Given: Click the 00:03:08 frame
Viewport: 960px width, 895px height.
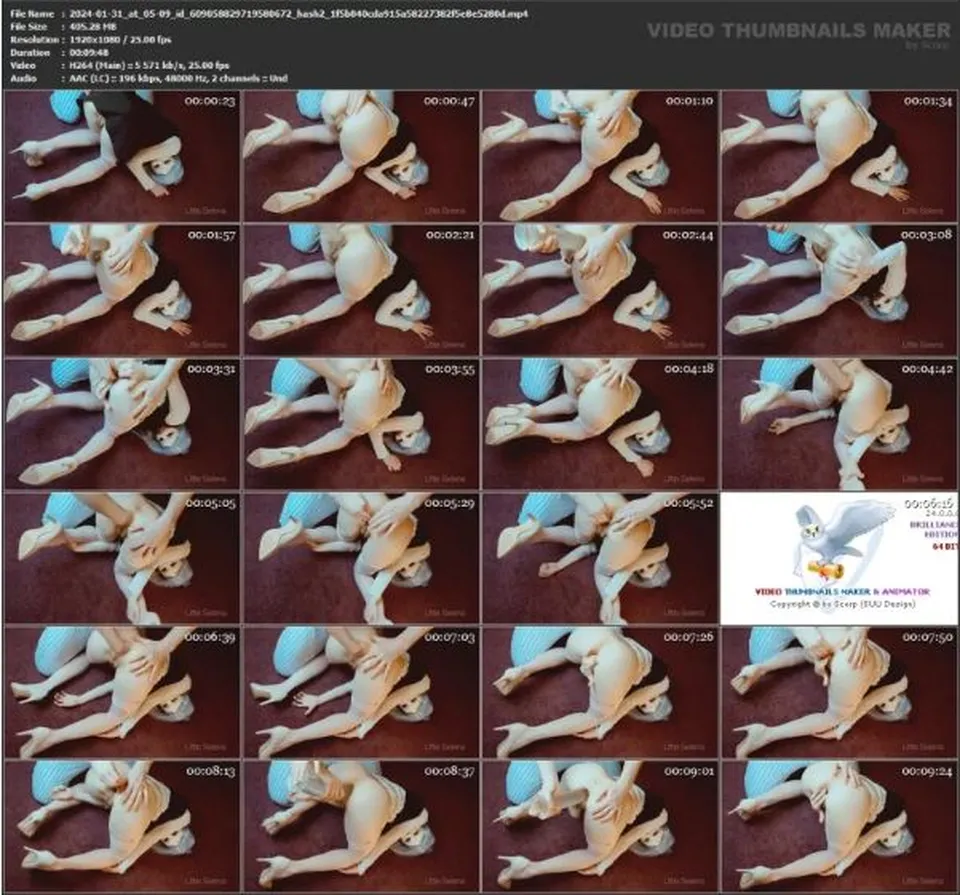Looking at the screenshot, I should [839, 290].
